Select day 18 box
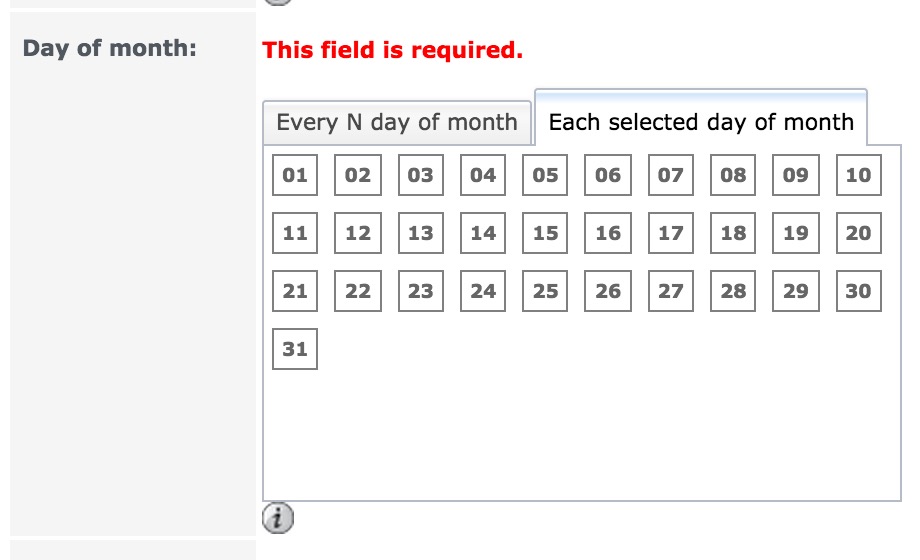The height and width of the screenshot is (560, 920). pyautogui.click(x=733, y=233)
